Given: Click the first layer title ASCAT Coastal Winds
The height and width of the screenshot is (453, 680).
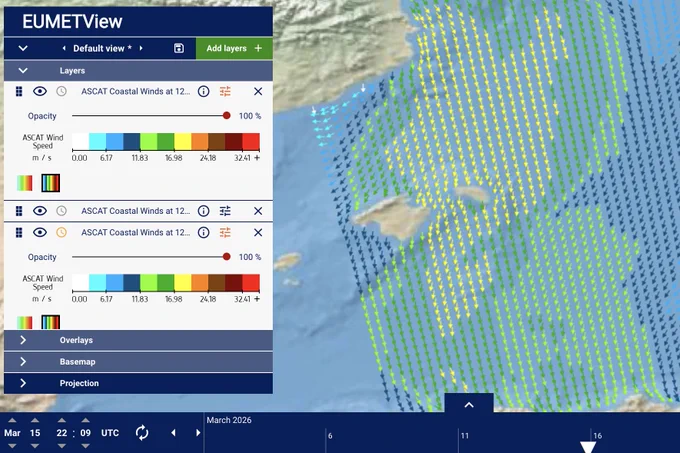Looking at the screenshot, I should coord(135,91).
